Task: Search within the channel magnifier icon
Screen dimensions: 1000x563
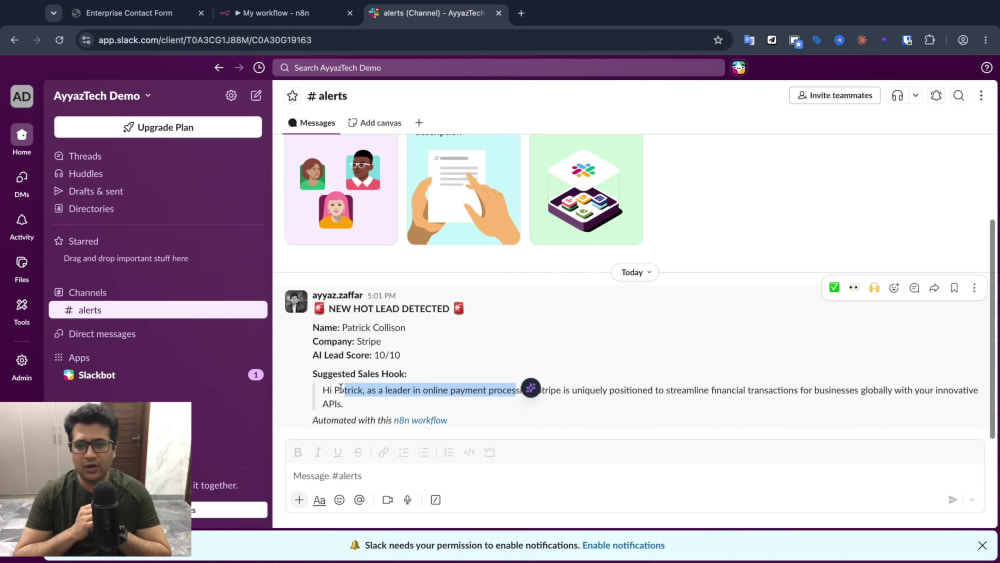Action: tap(959, 96)
